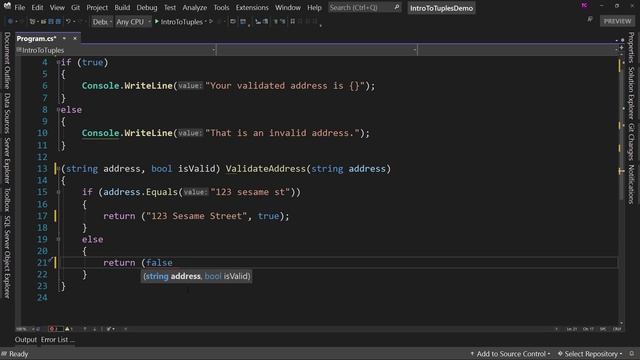Click the "That is an invalid address." string

click(x=282, y=133)
